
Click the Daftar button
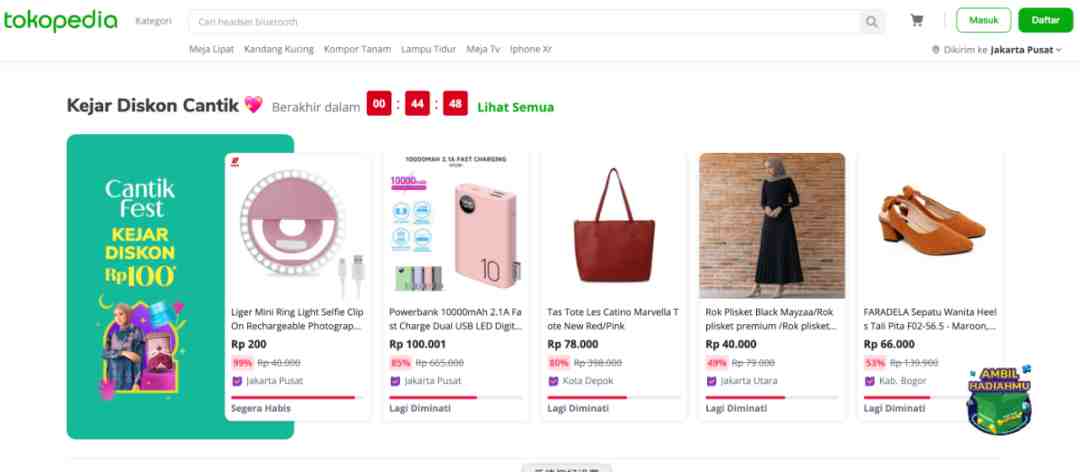1046,20
